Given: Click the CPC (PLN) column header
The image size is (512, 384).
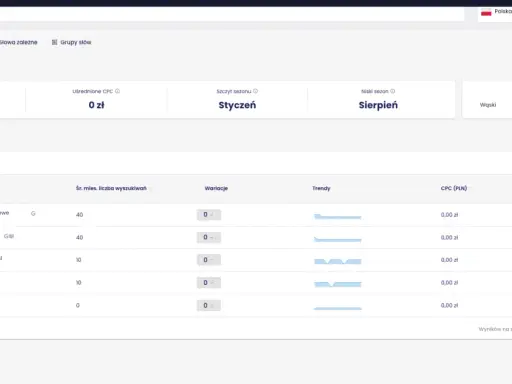Looking at the screenshot, I should point(454,188).
